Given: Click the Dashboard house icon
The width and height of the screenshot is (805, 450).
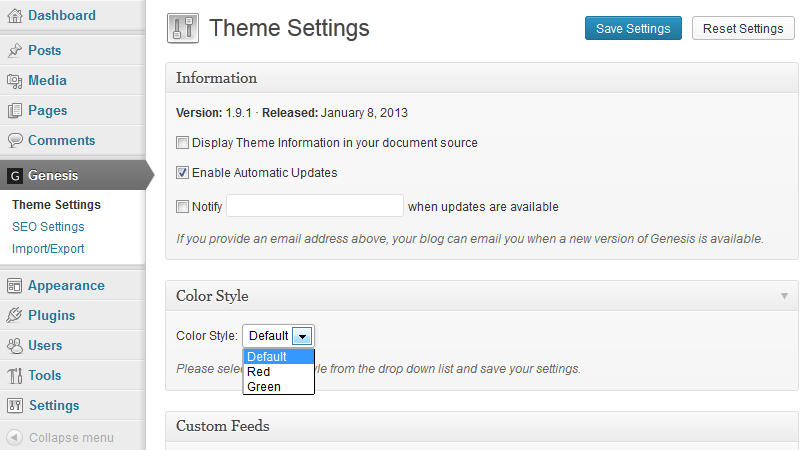Looking at the screenshot, I should click(15, 16).
